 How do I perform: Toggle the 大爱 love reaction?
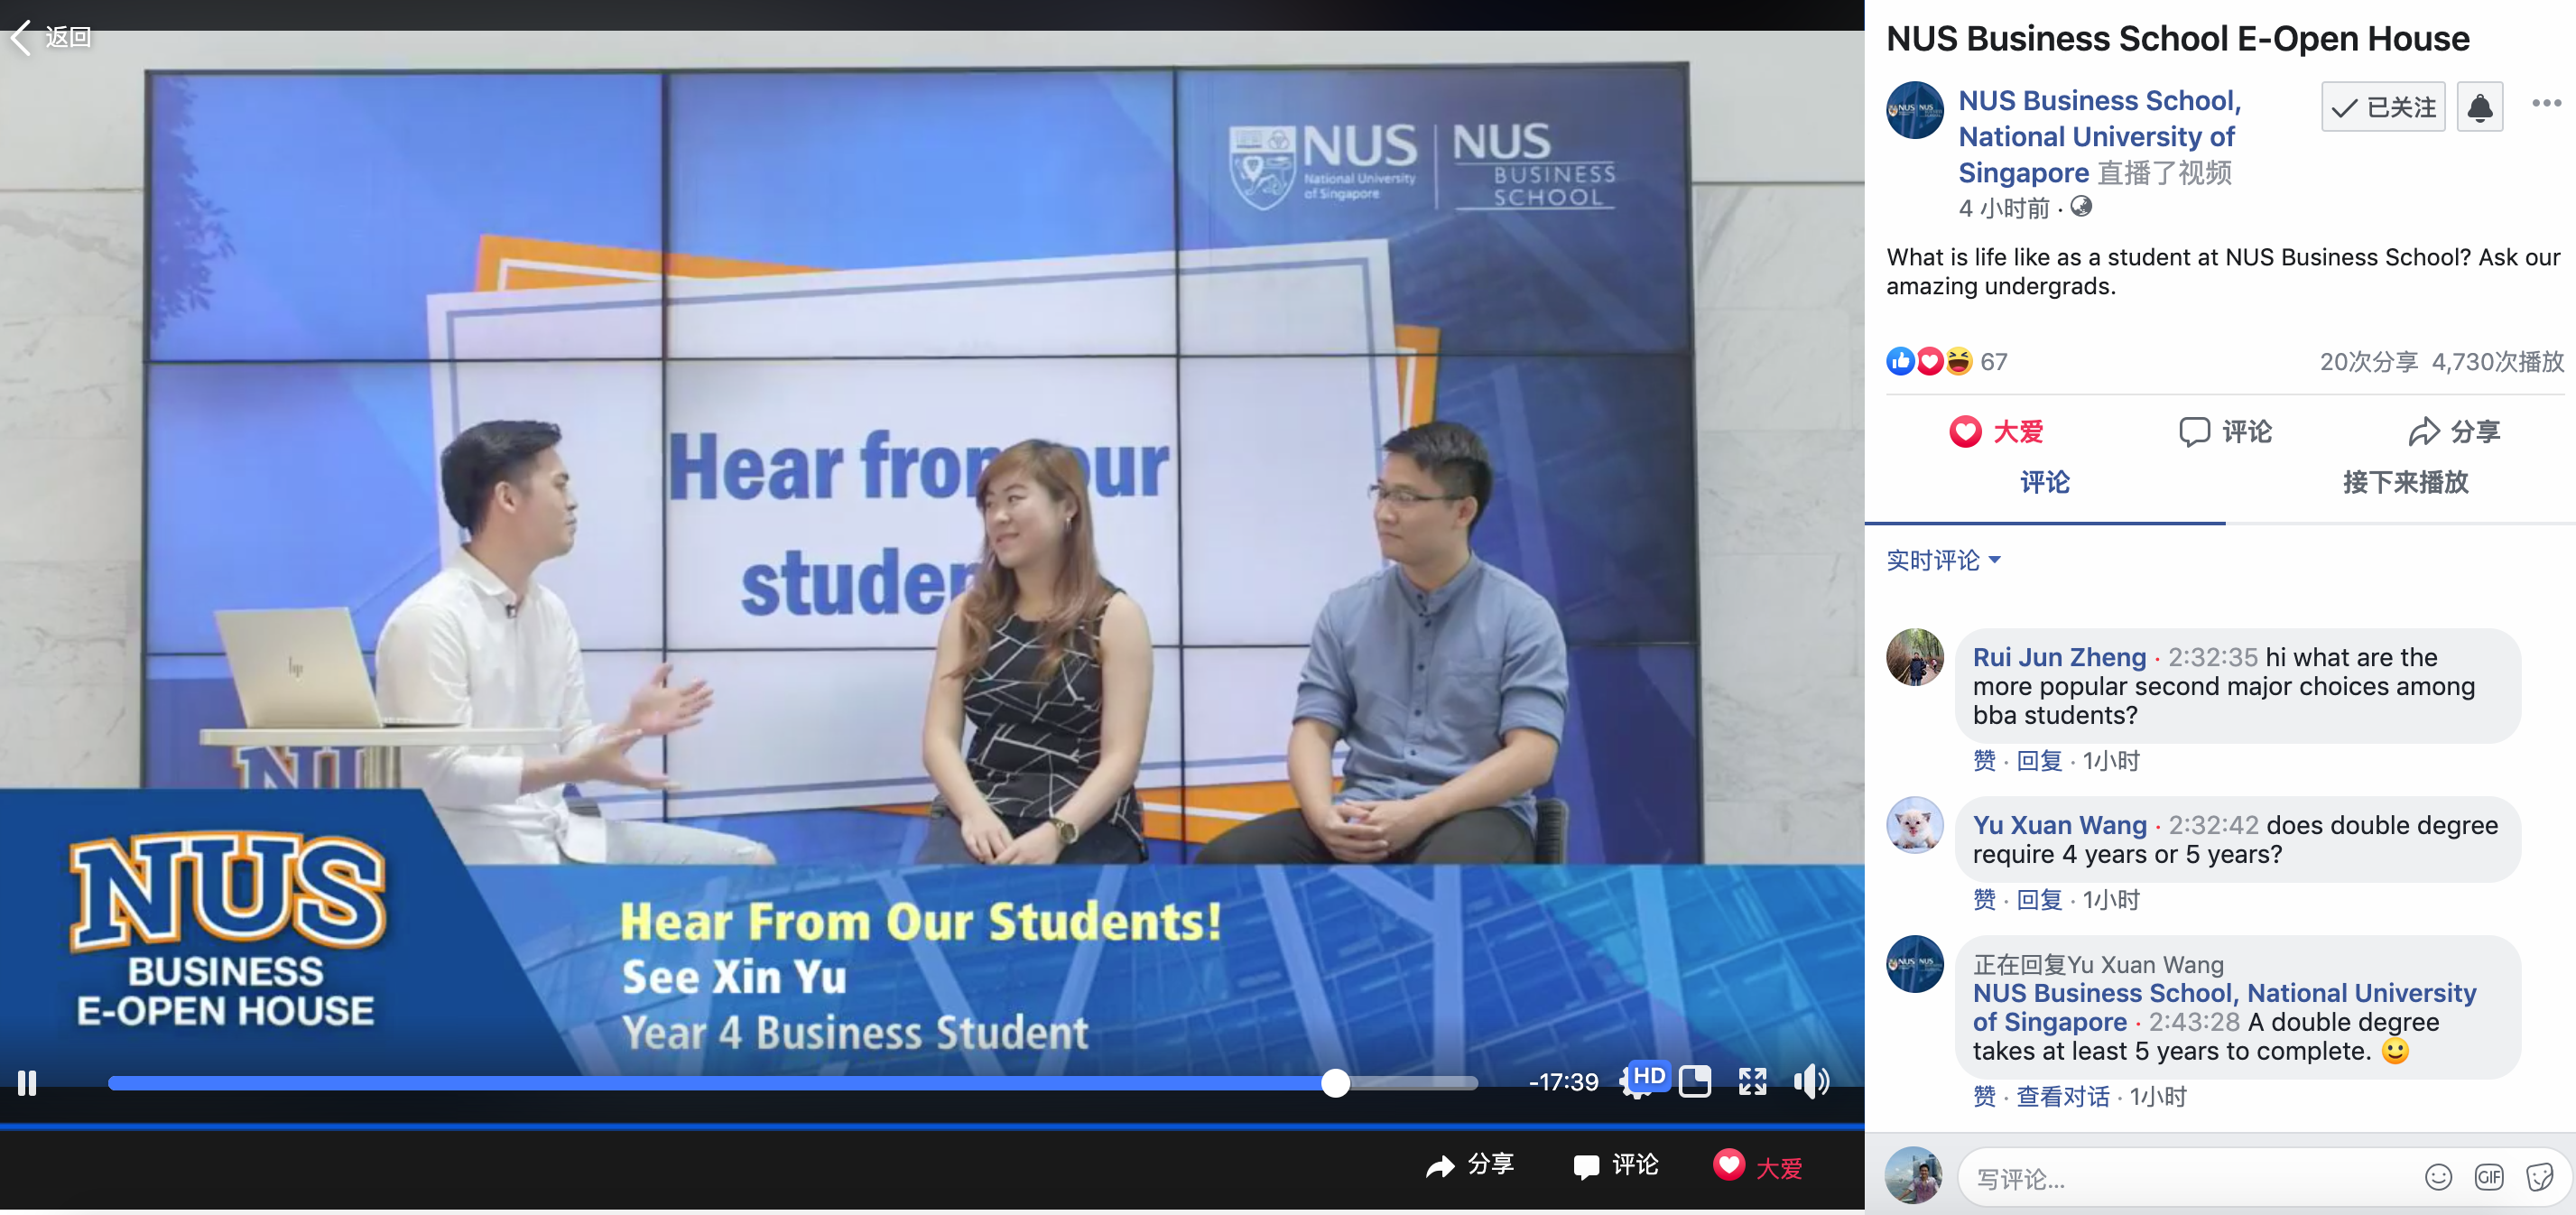point(1996,431)
